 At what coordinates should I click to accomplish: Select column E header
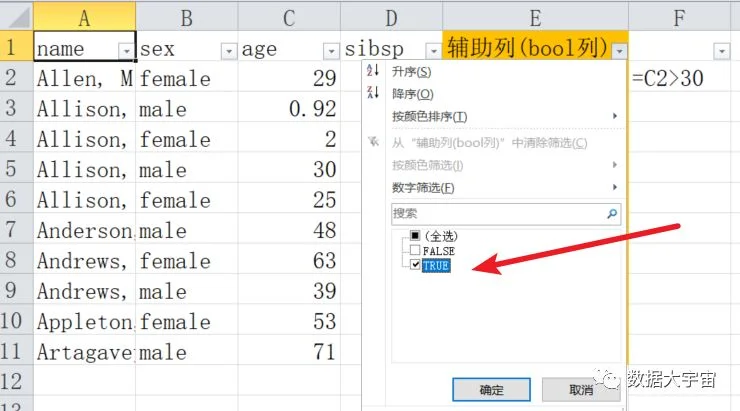tap(535, 17)
